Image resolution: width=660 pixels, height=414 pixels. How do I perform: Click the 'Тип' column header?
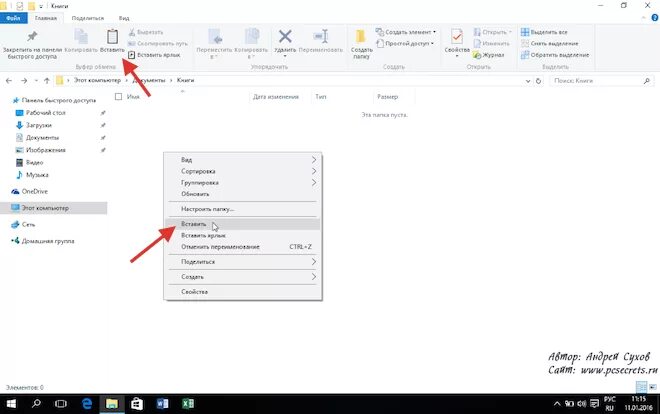point(320,97)
